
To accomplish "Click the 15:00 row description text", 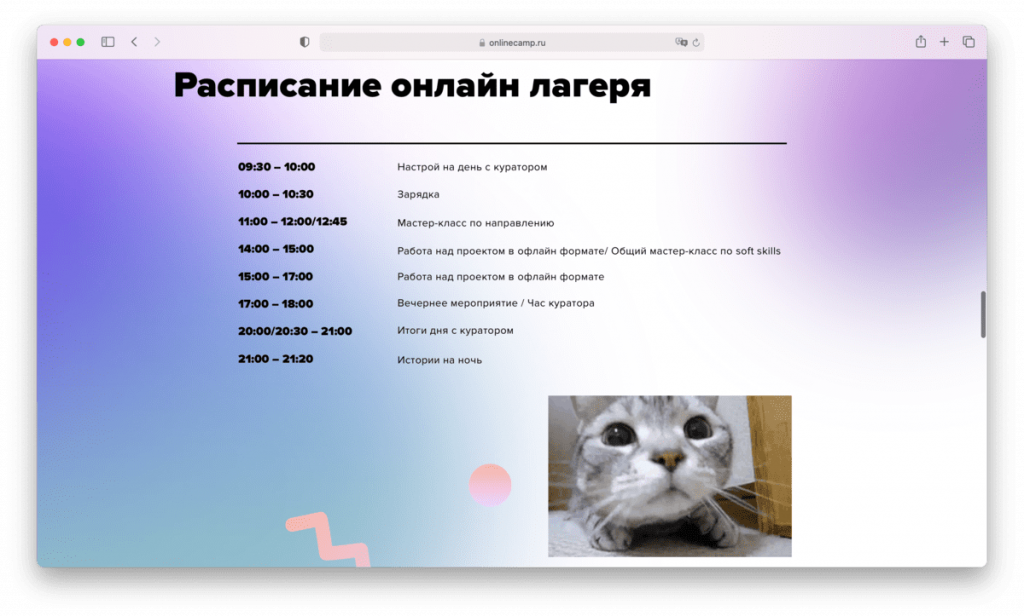I will [x=500, y=277].
